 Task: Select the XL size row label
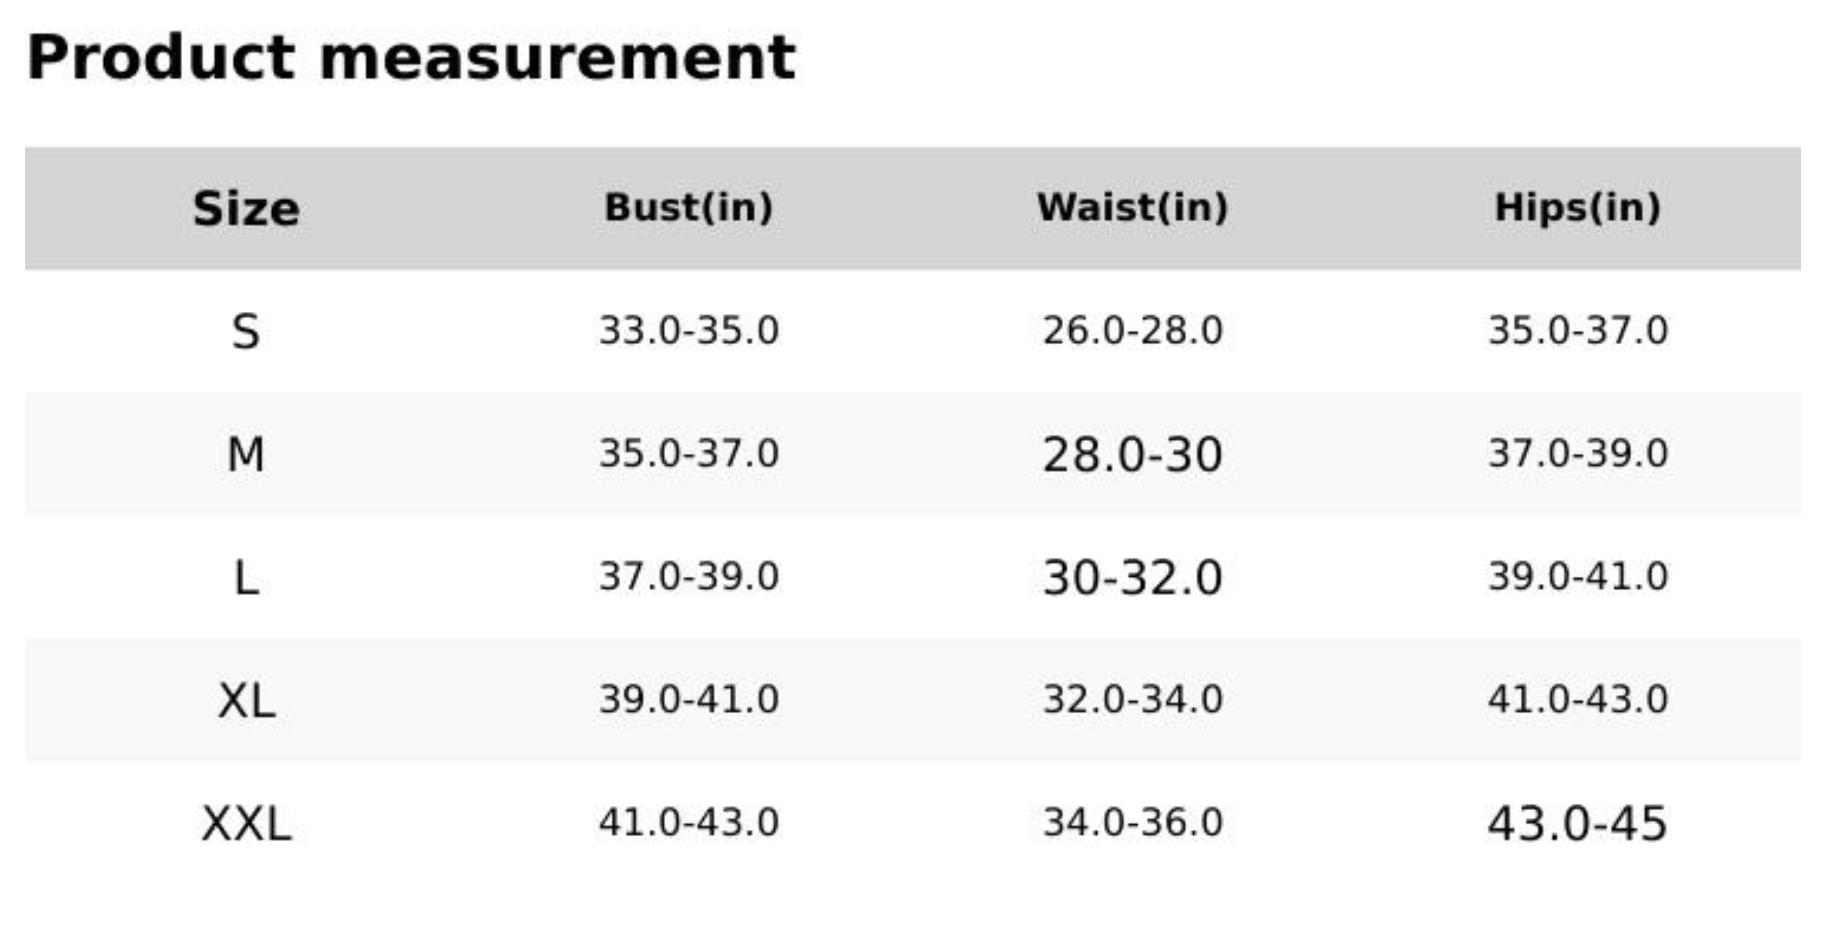(246, 700)
